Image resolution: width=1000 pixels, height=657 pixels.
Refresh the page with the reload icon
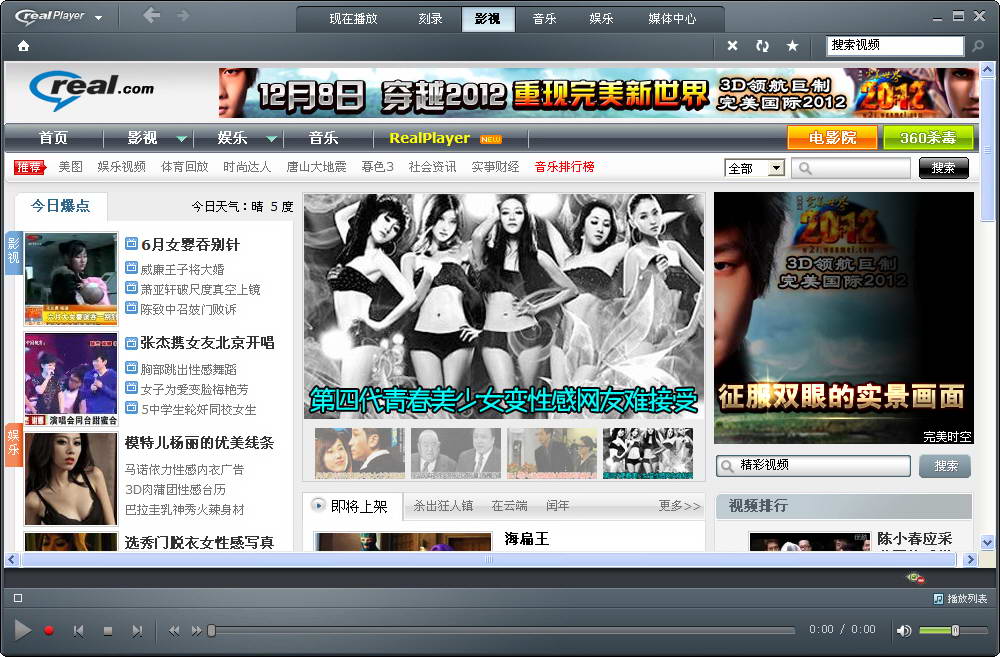tap(761, 45)
